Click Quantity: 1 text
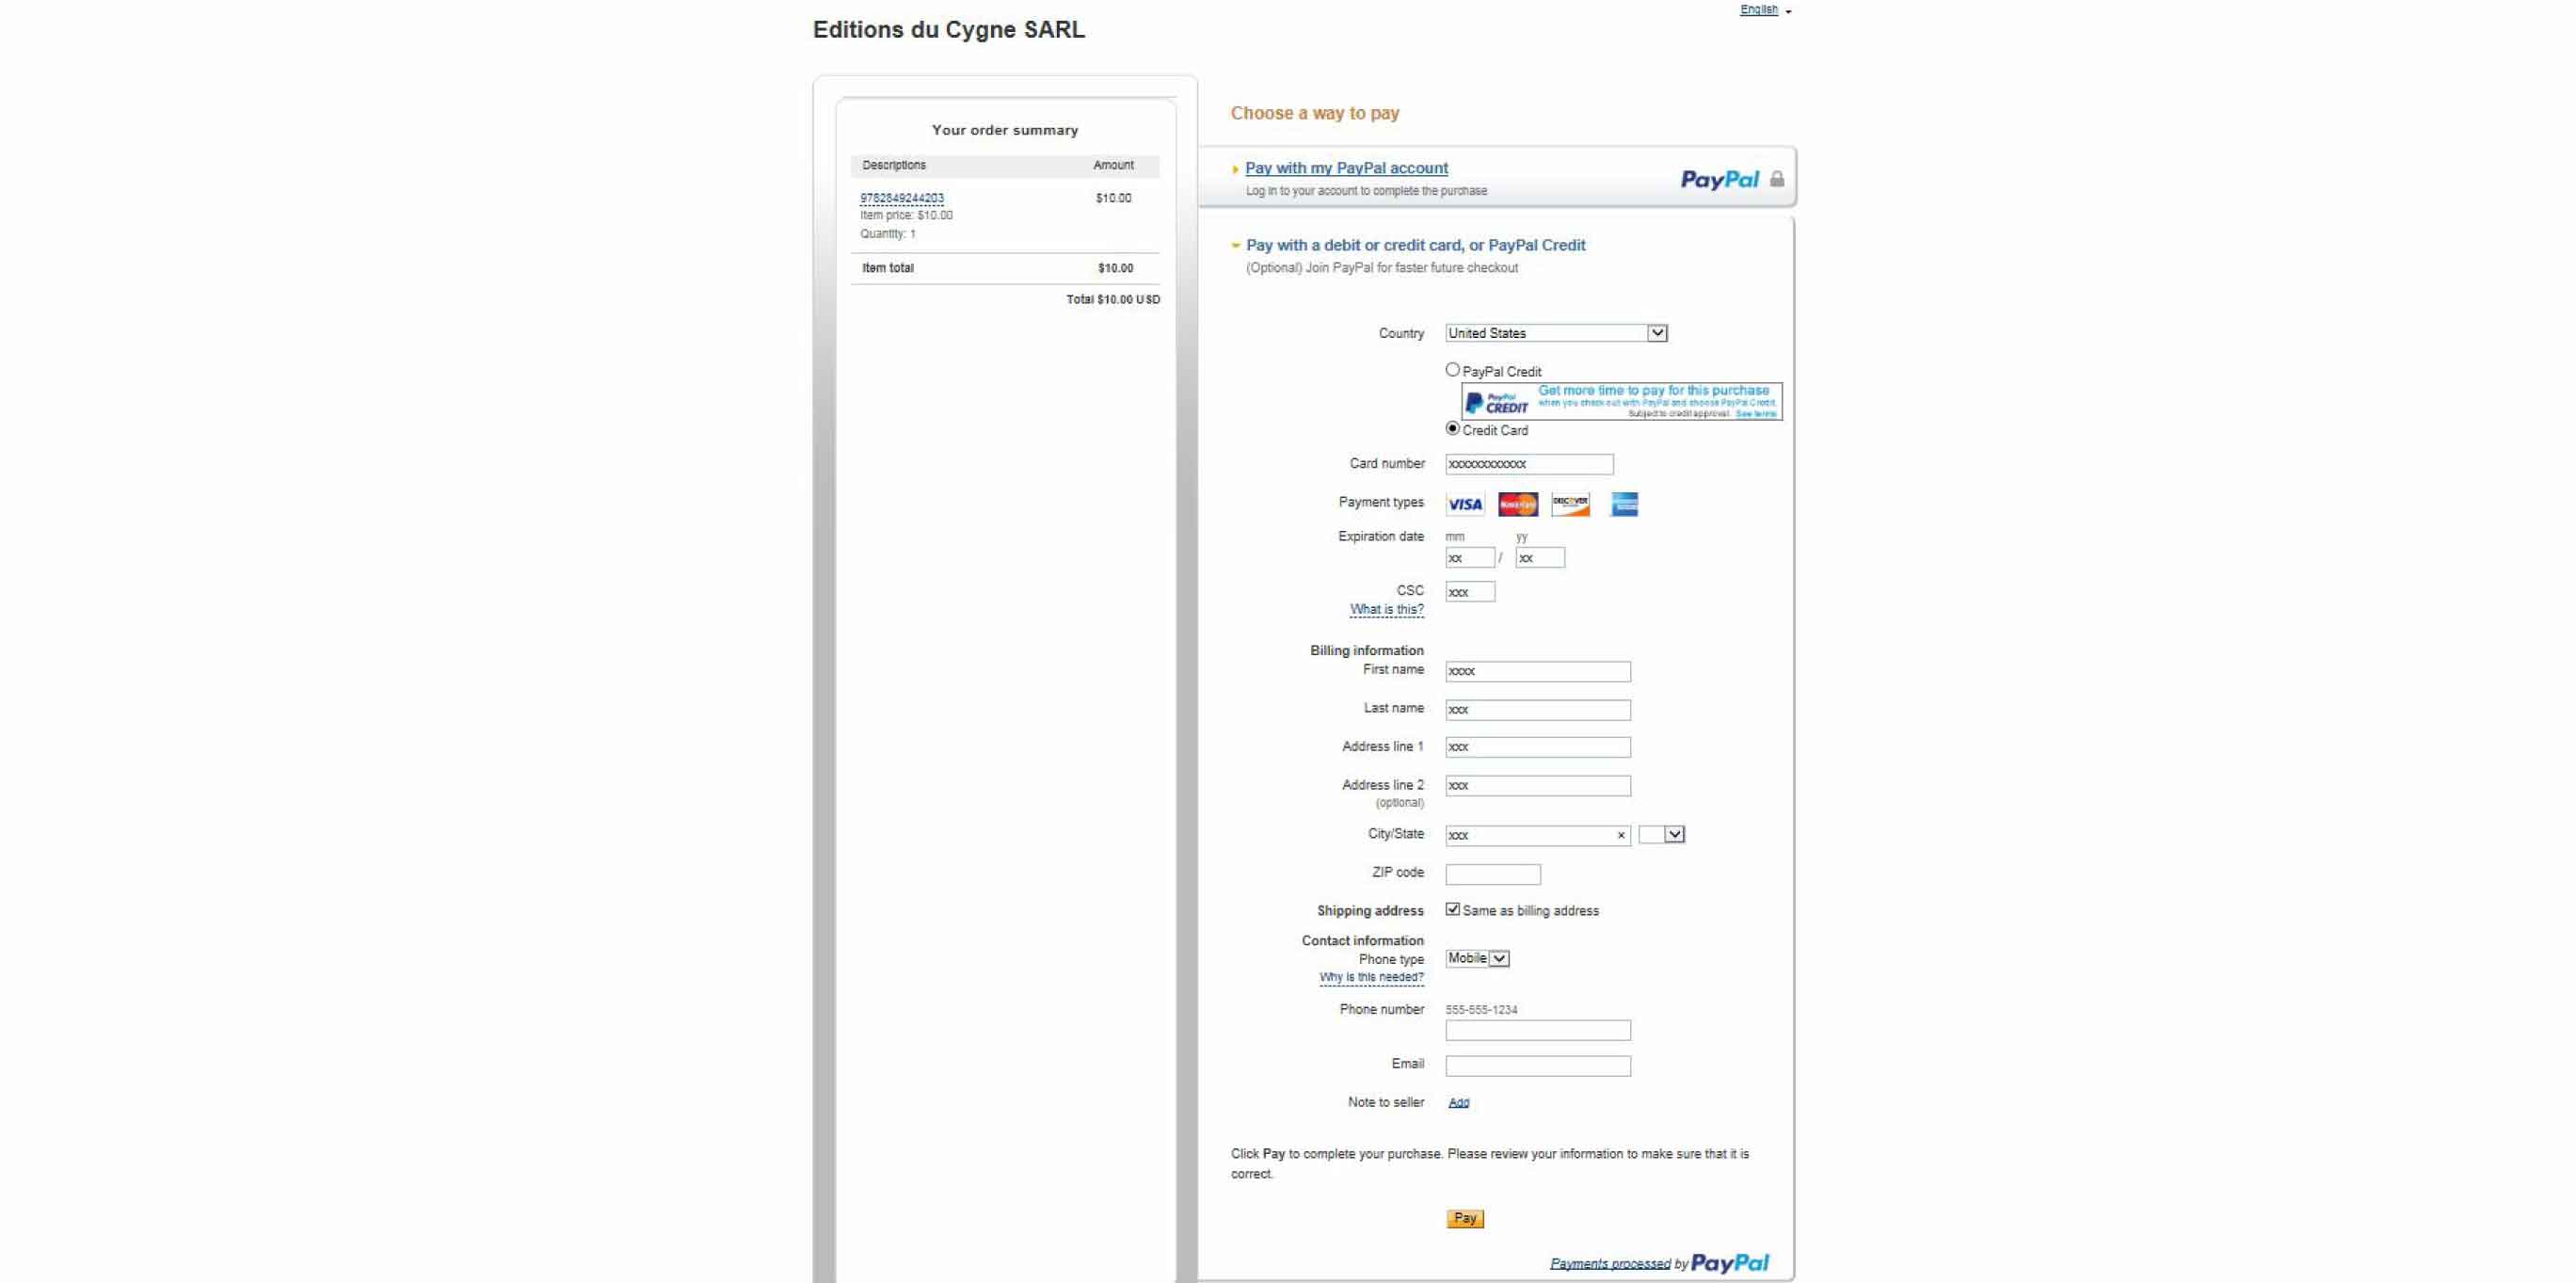 coord(887,234)
